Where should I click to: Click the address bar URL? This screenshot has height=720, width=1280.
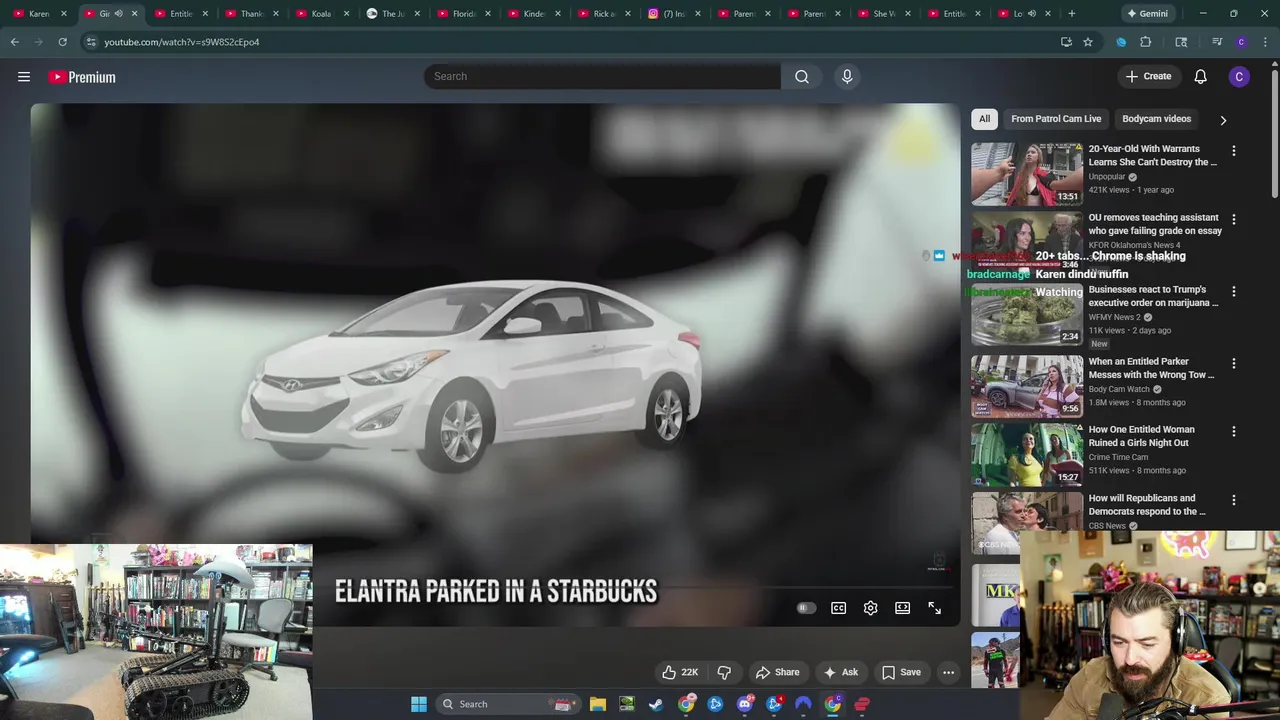[x=181, y=42]
